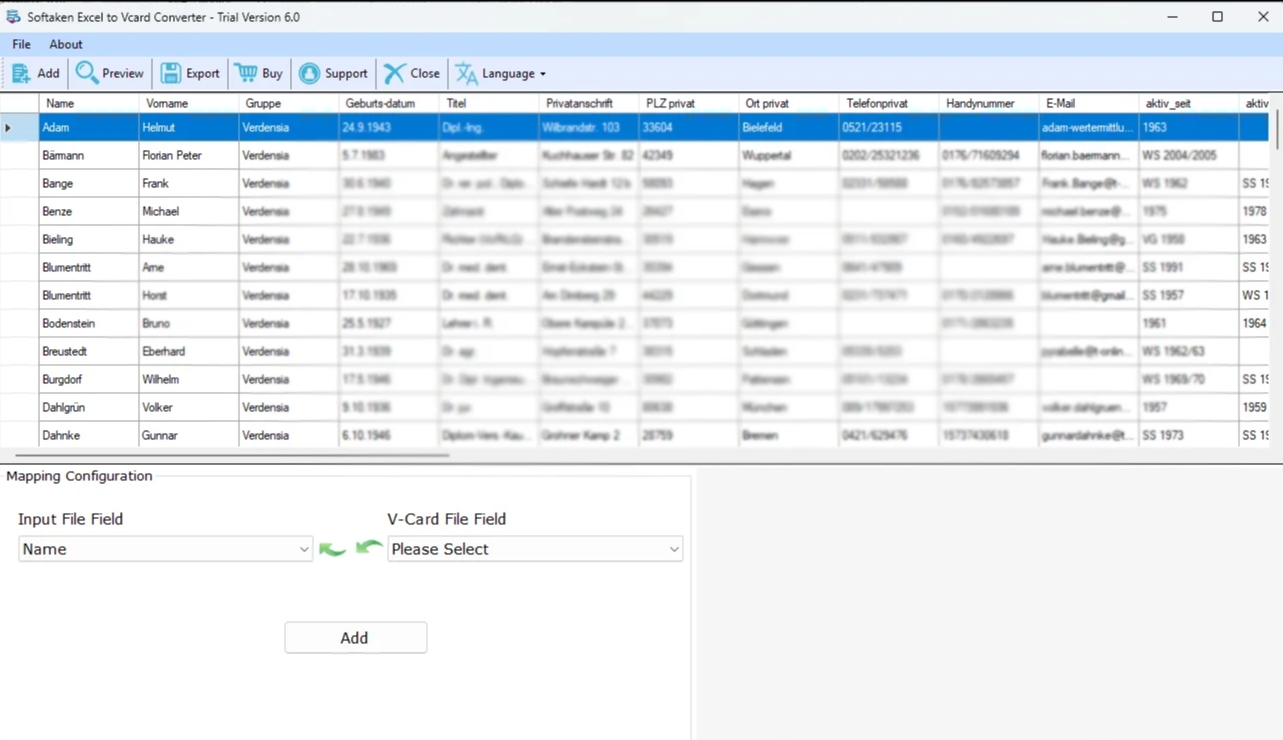Click the Vorname cell 'Gunnar'

pyautogui.click(x=189, y=435)
